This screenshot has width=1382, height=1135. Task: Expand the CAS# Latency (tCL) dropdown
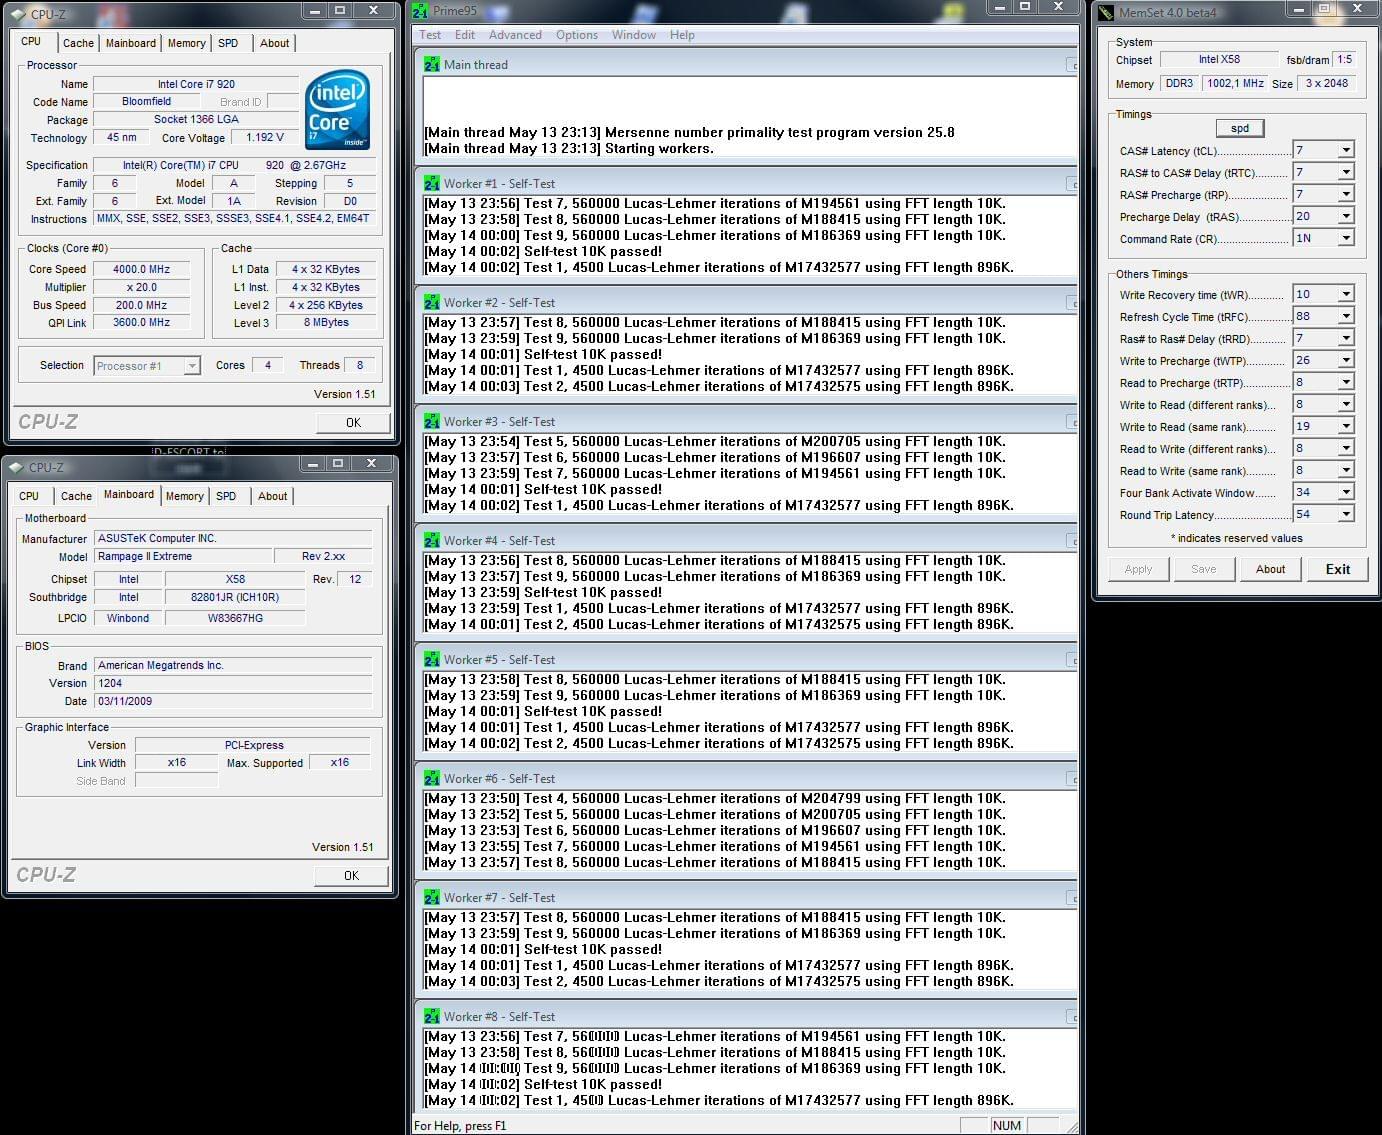(x=1346, y=150)
